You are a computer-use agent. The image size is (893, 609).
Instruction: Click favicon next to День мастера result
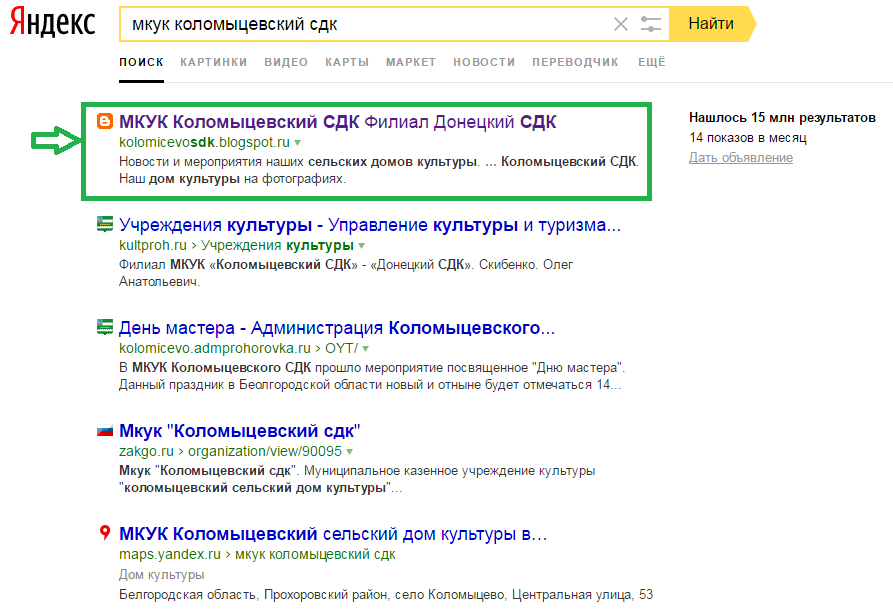[x=105, y=327]
